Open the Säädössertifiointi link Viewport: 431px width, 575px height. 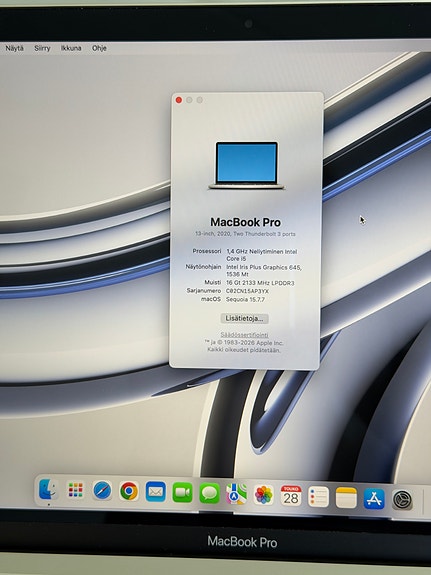click(x=244, y=335)
